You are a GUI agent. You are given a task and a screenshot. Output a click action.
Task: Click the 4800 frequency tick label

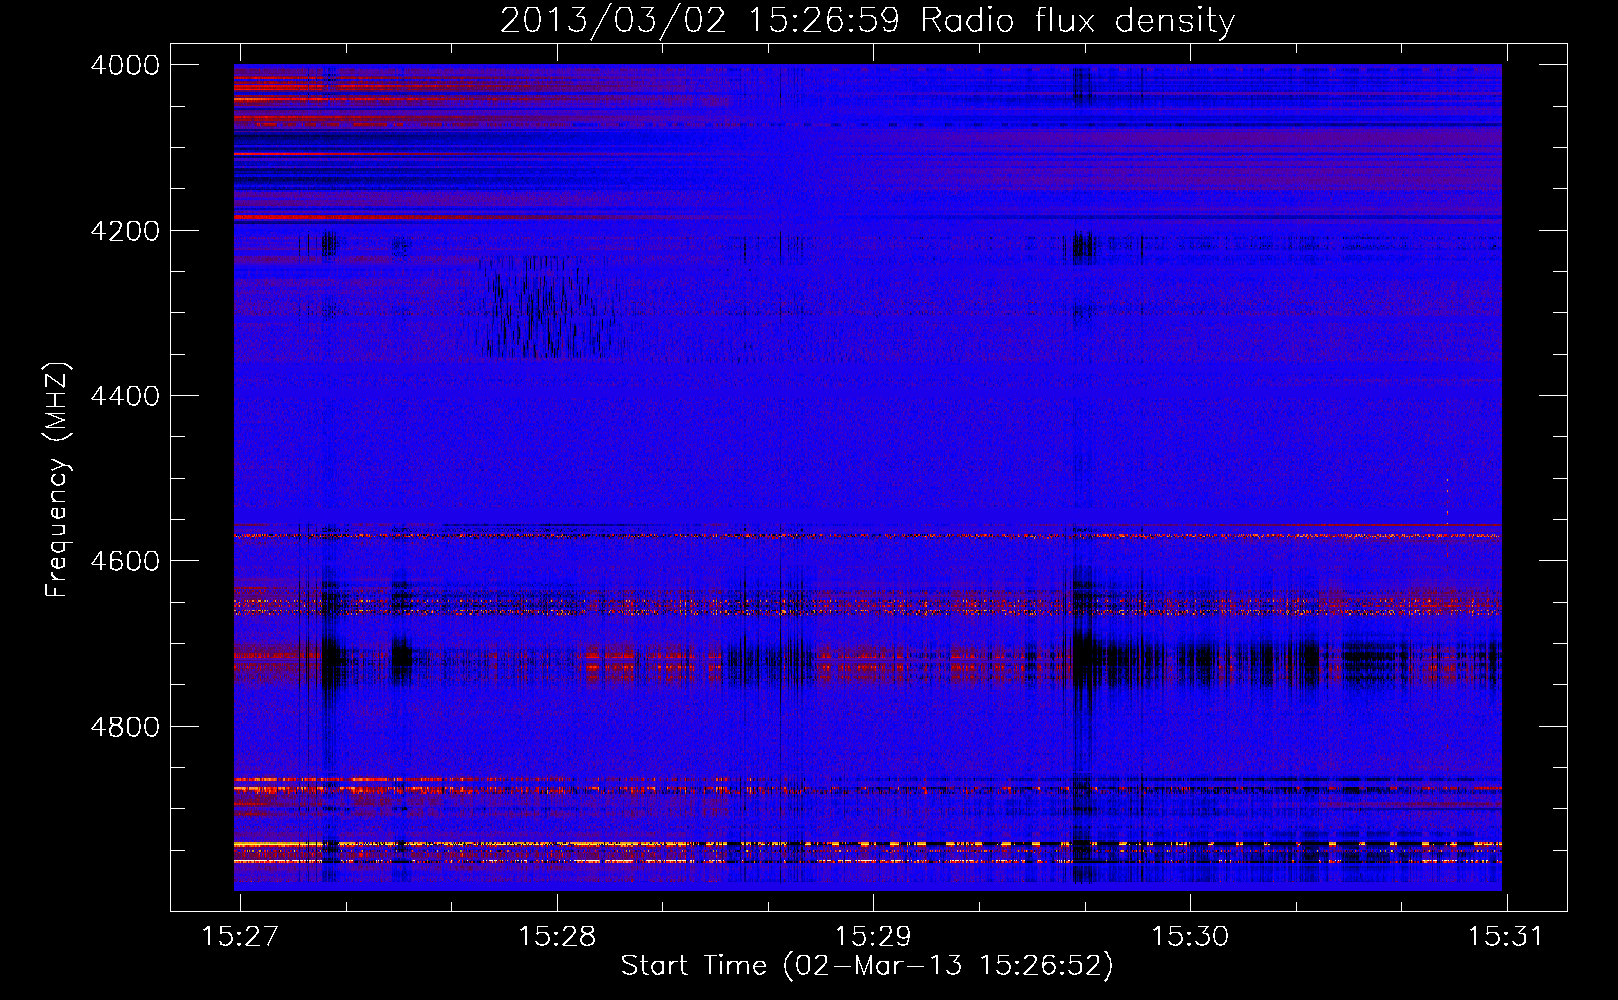[125, 727]
